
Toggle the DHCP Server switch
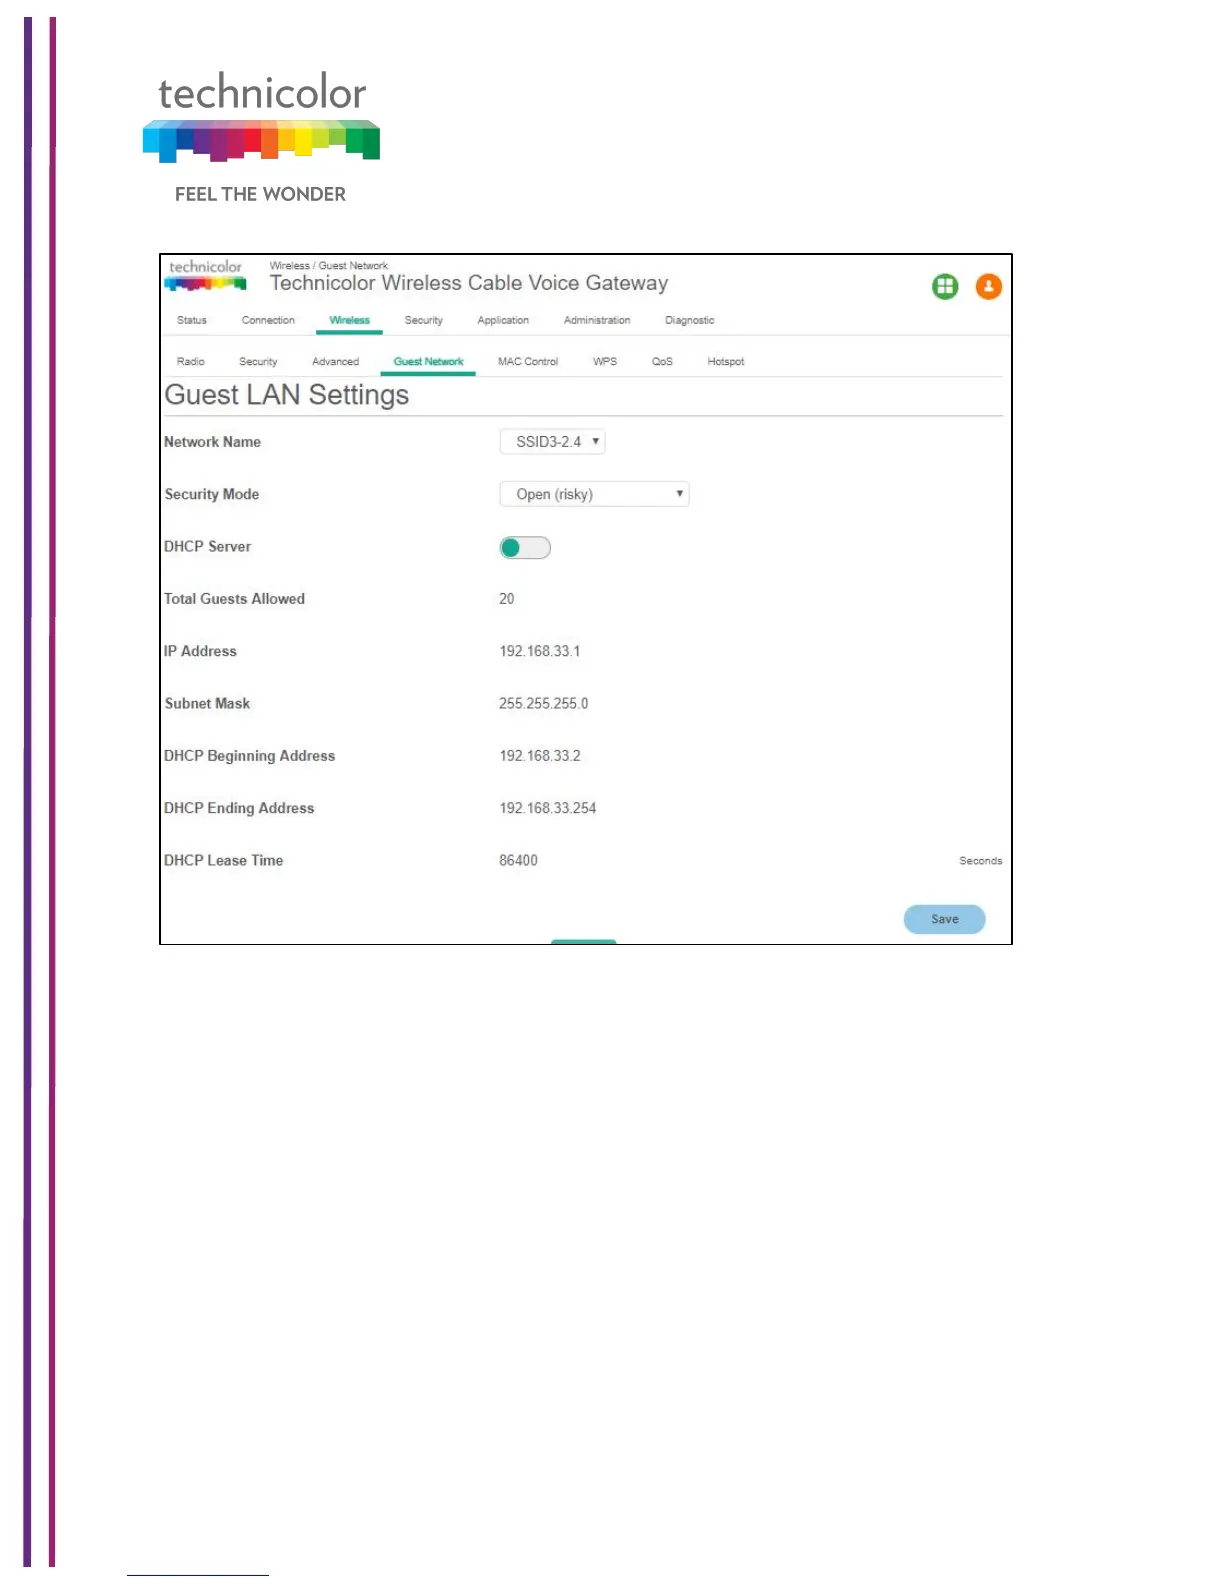pyautogui.click(x=525, y=547)
